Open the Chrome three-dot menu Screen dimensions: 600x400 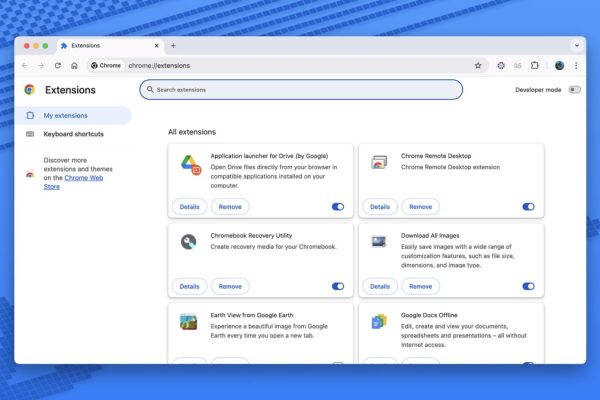click(576, 65)
